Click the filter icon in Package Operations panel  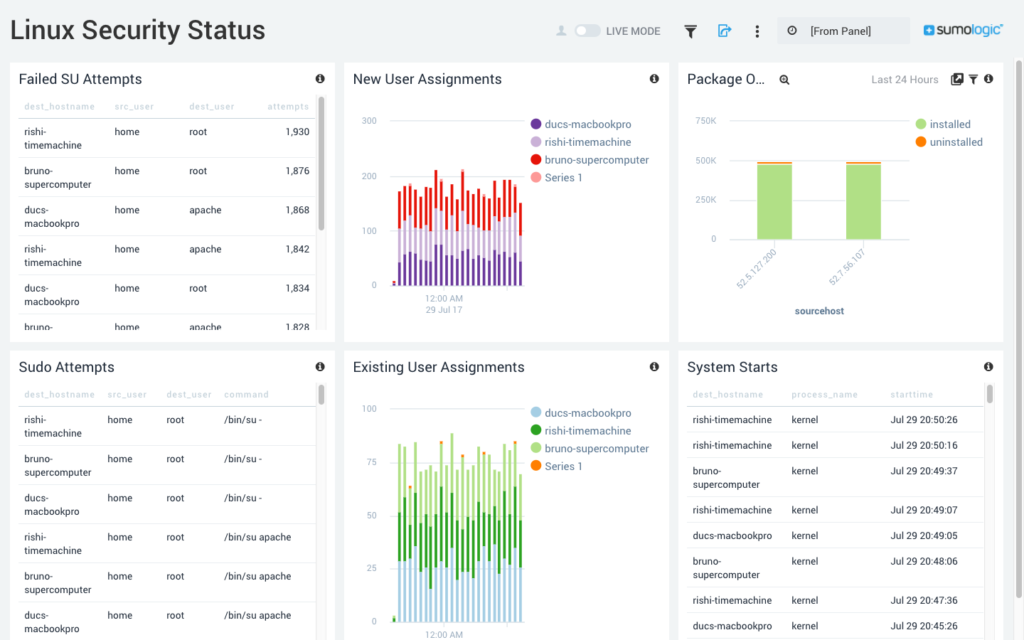click(x=973, y=79)
